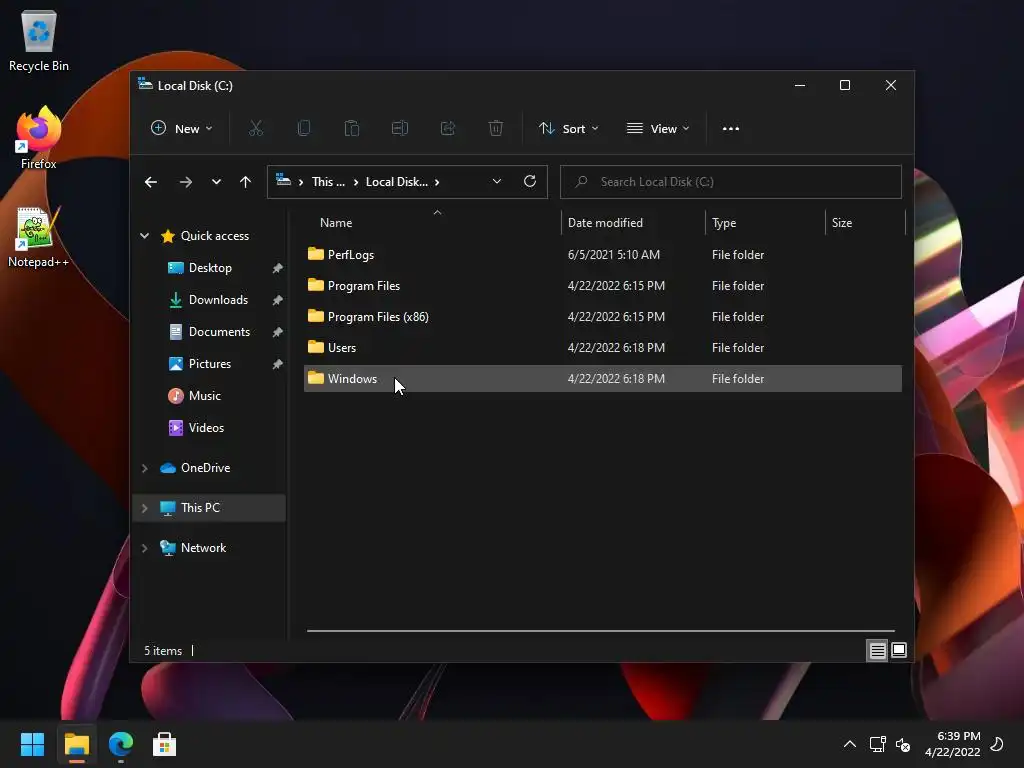Select Music in navigation pane
Image resolution: width=1024 pixels, height=768 pixels.
pyautogui.click(x=204, y=396)
